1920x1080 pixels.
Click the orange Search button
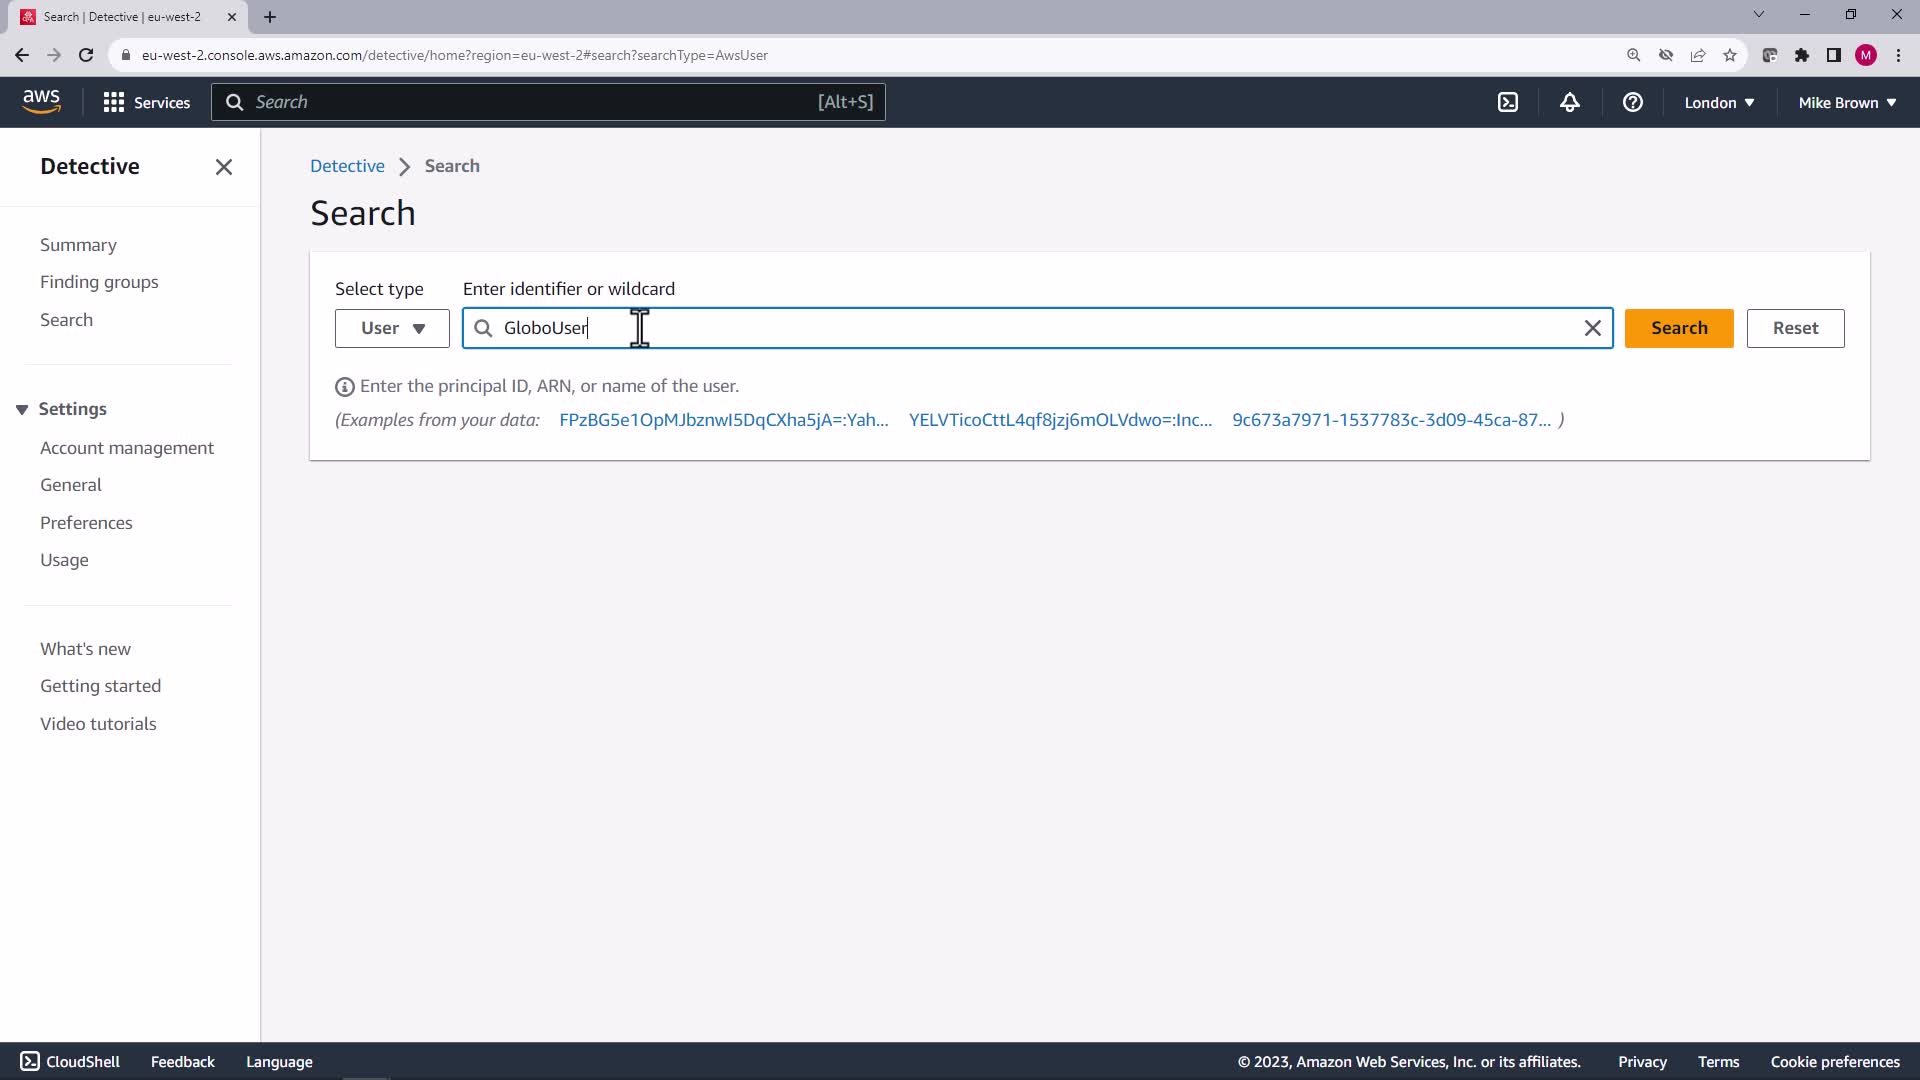click(x=1678, y=328)
